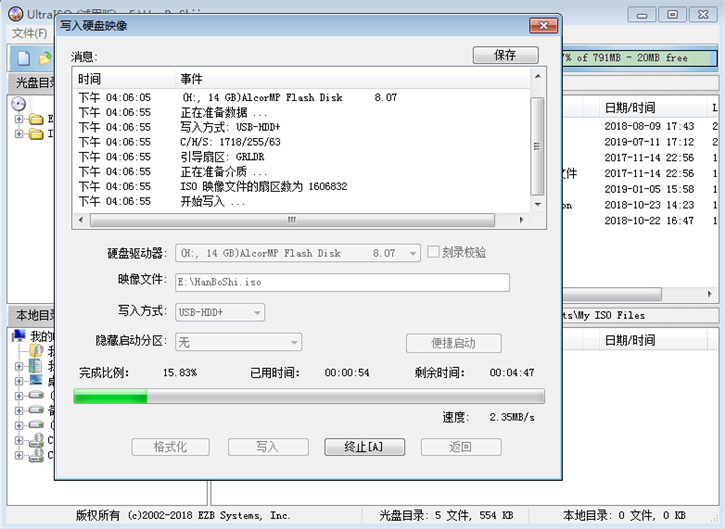725x529 pixels.
Task: Click the 保存 button in the dialog
Action: [x=505, y=55]
